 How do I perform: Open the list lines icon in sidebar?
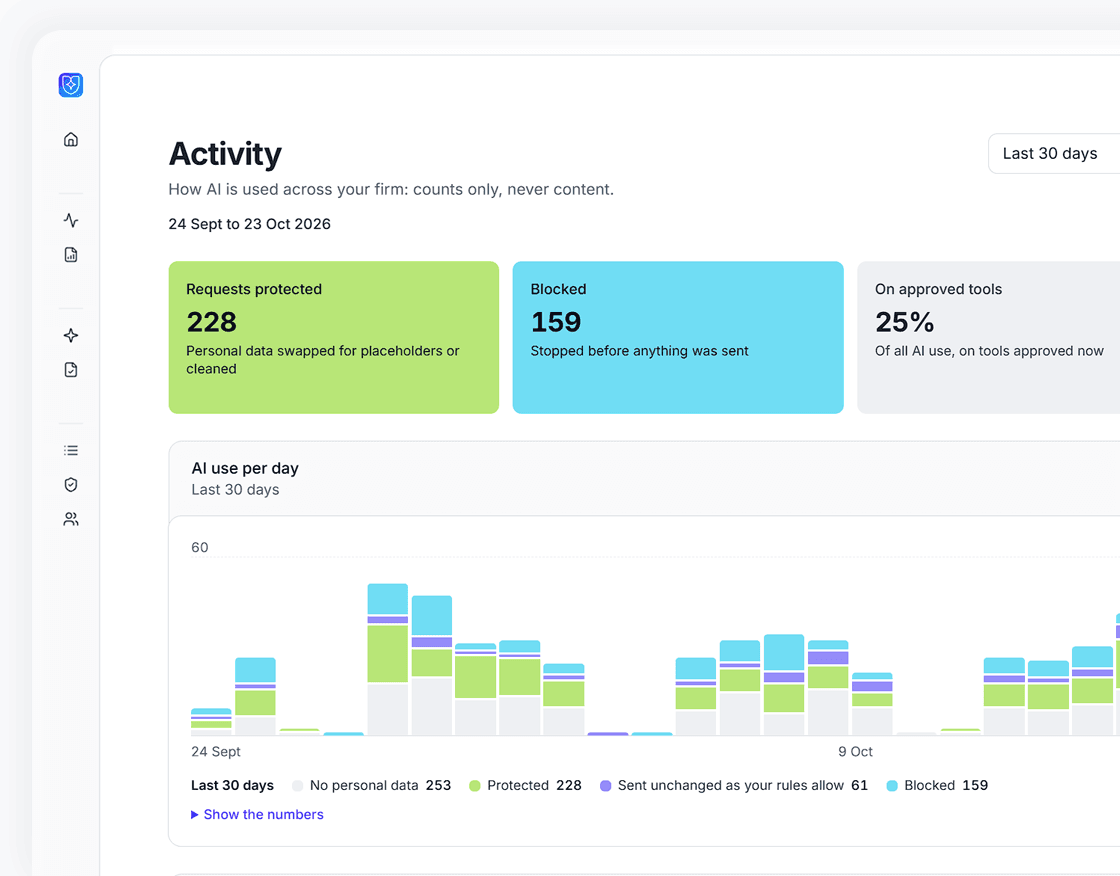[x=71, y=450]
